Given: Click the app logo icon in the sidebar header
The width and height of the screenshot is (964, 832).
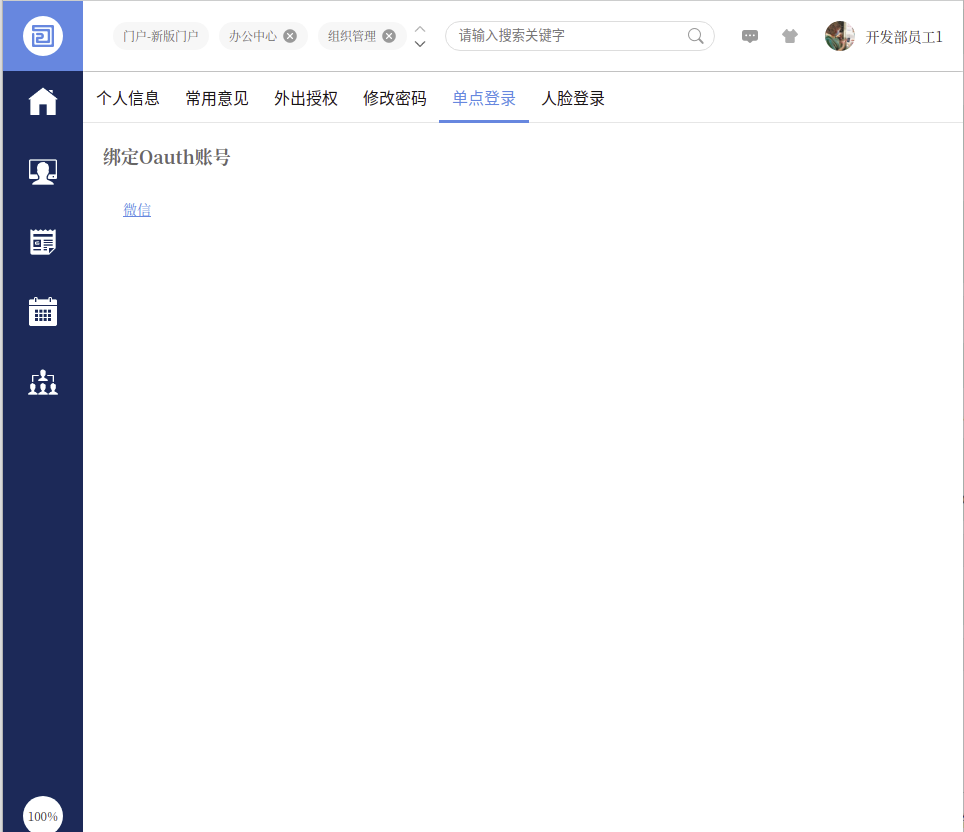Looking at the screenshot, I should [42, 36].
